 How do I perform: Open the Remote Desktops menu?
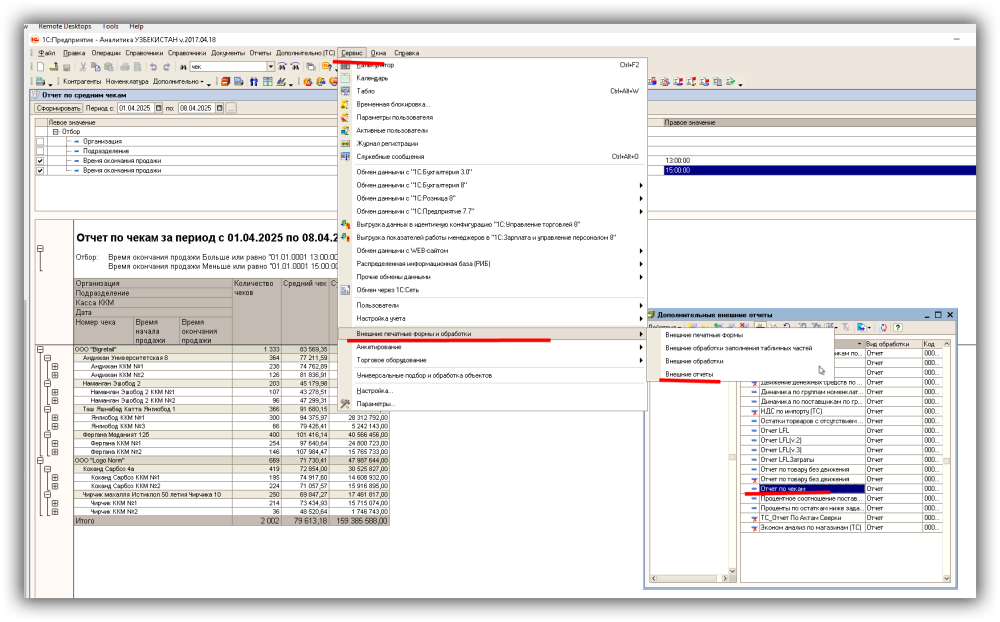pyautogui.click(x=65, y=26)
